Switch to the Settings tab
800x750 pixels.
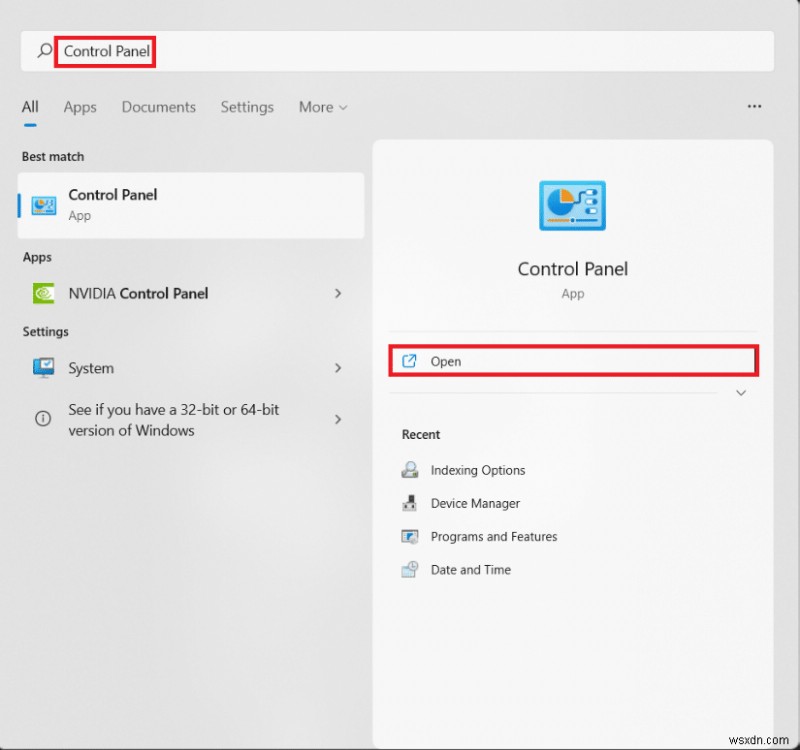(247, 107)
